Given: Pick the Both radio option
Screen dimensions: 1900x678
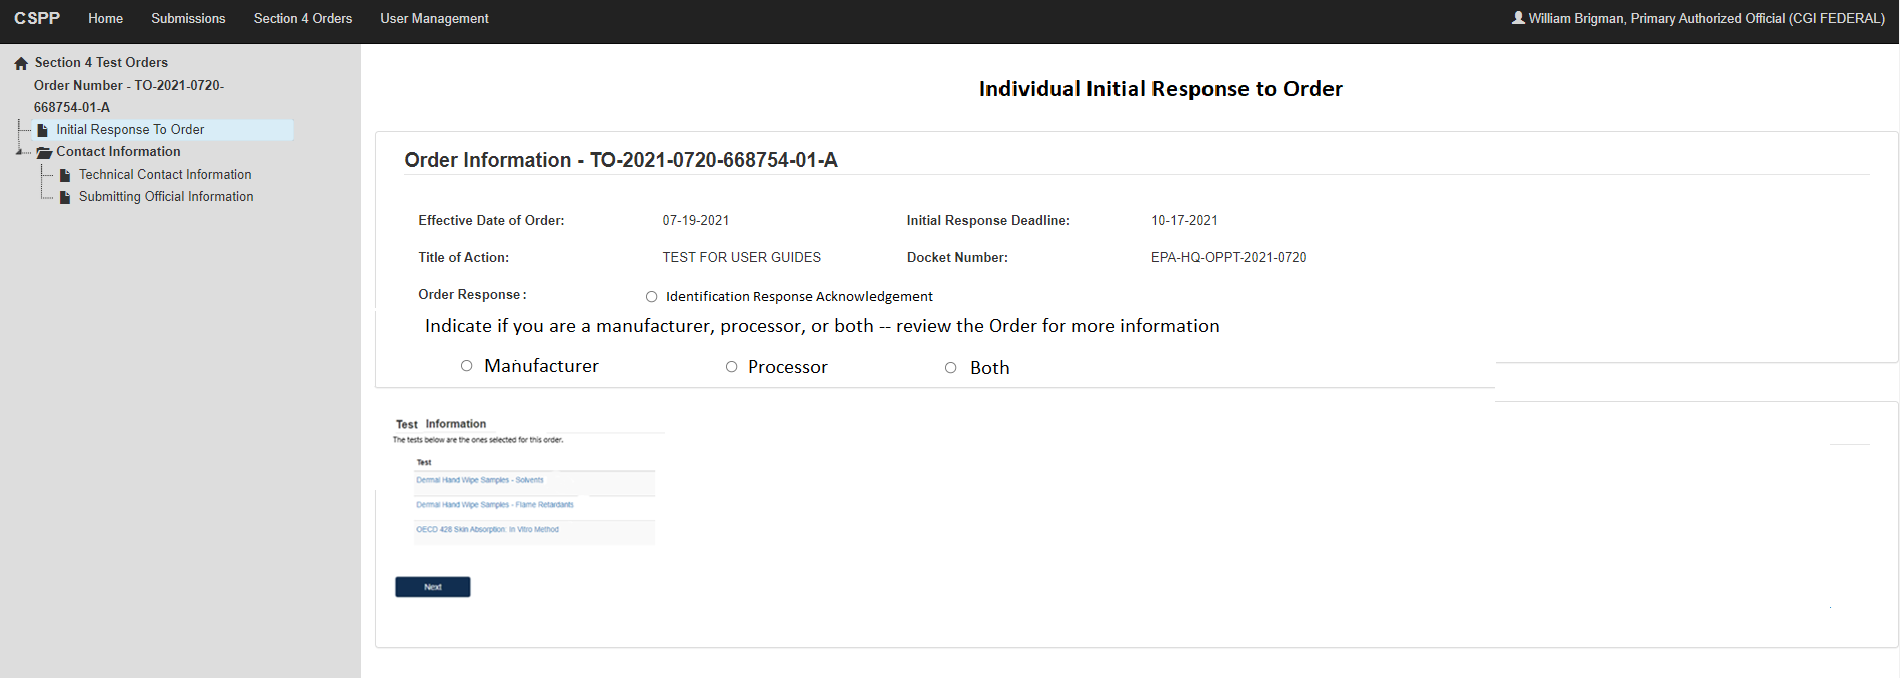Looking at the screenshot, I should point(951,368).
